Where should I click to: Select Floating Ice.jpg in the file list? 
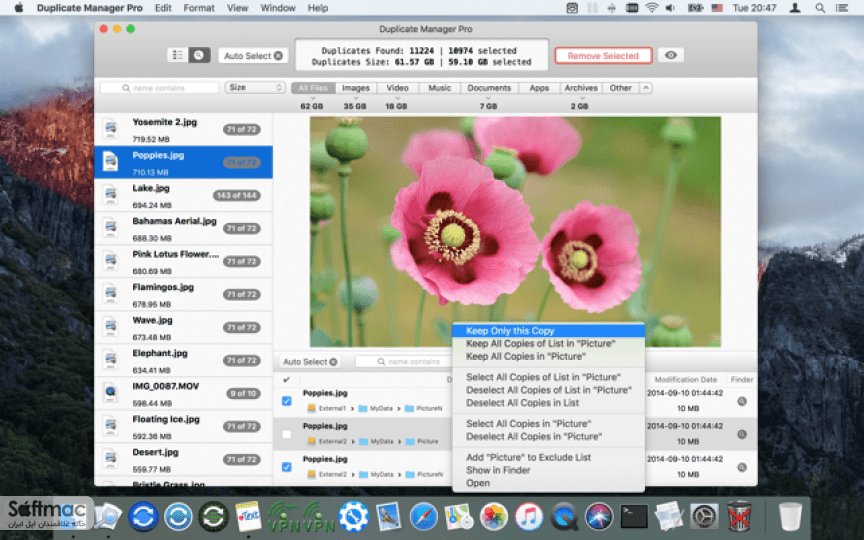coord(183,427)
